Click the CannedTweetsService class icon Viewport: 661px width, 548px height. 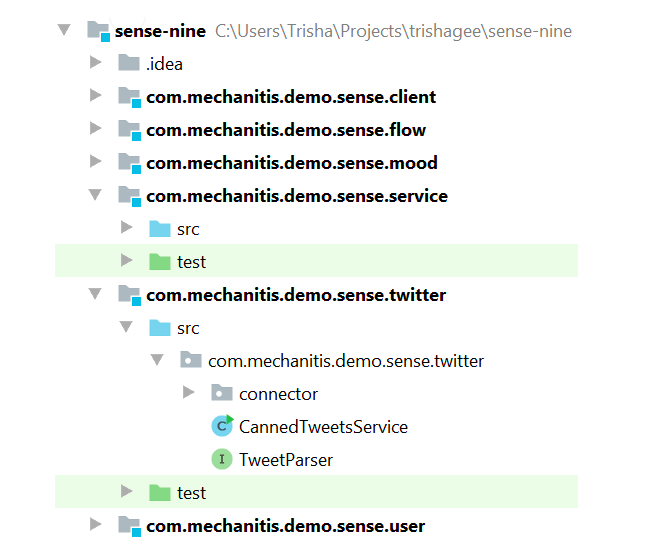pyautogui.click(x=222, y=426)
